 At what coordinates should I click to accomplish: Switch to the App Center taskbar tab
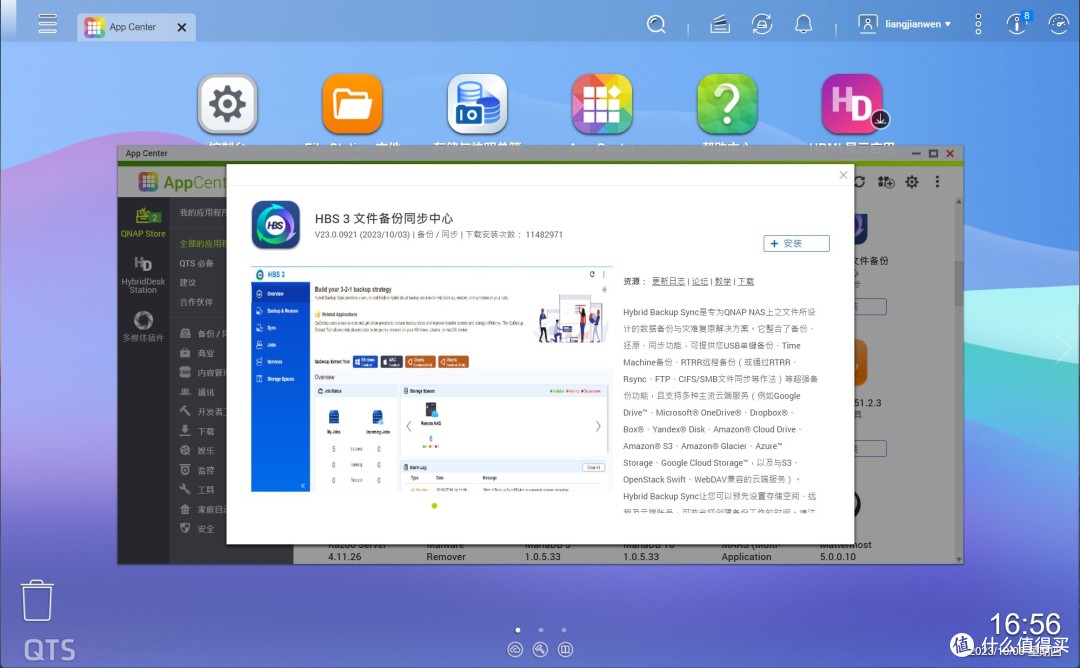(132, 27)
